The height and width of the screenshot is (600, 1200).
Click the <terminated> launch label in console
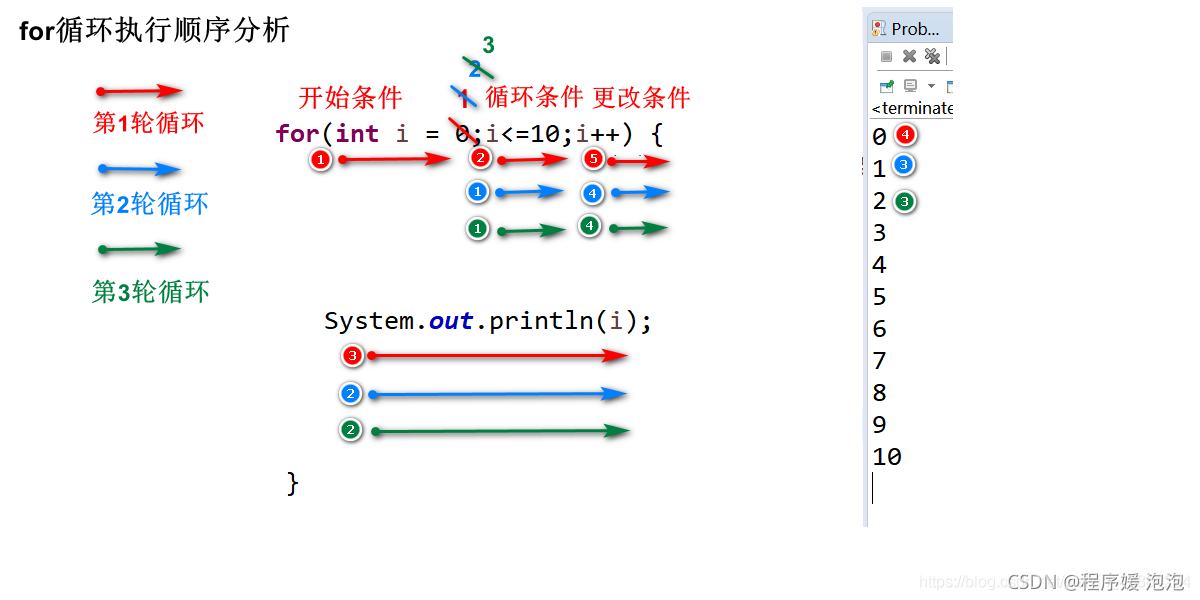pyautogui.click(x=912, y=108)
